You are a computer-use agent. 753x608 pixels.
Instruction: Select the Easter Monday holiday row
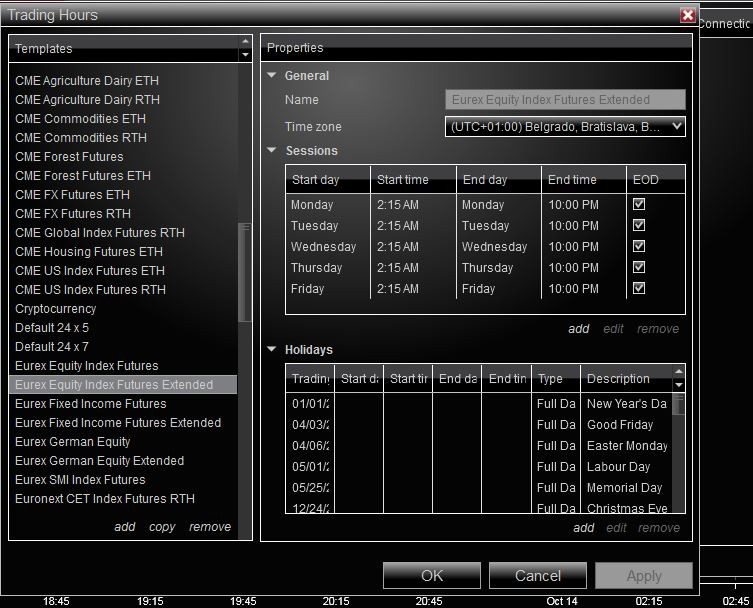click(481, 446)
